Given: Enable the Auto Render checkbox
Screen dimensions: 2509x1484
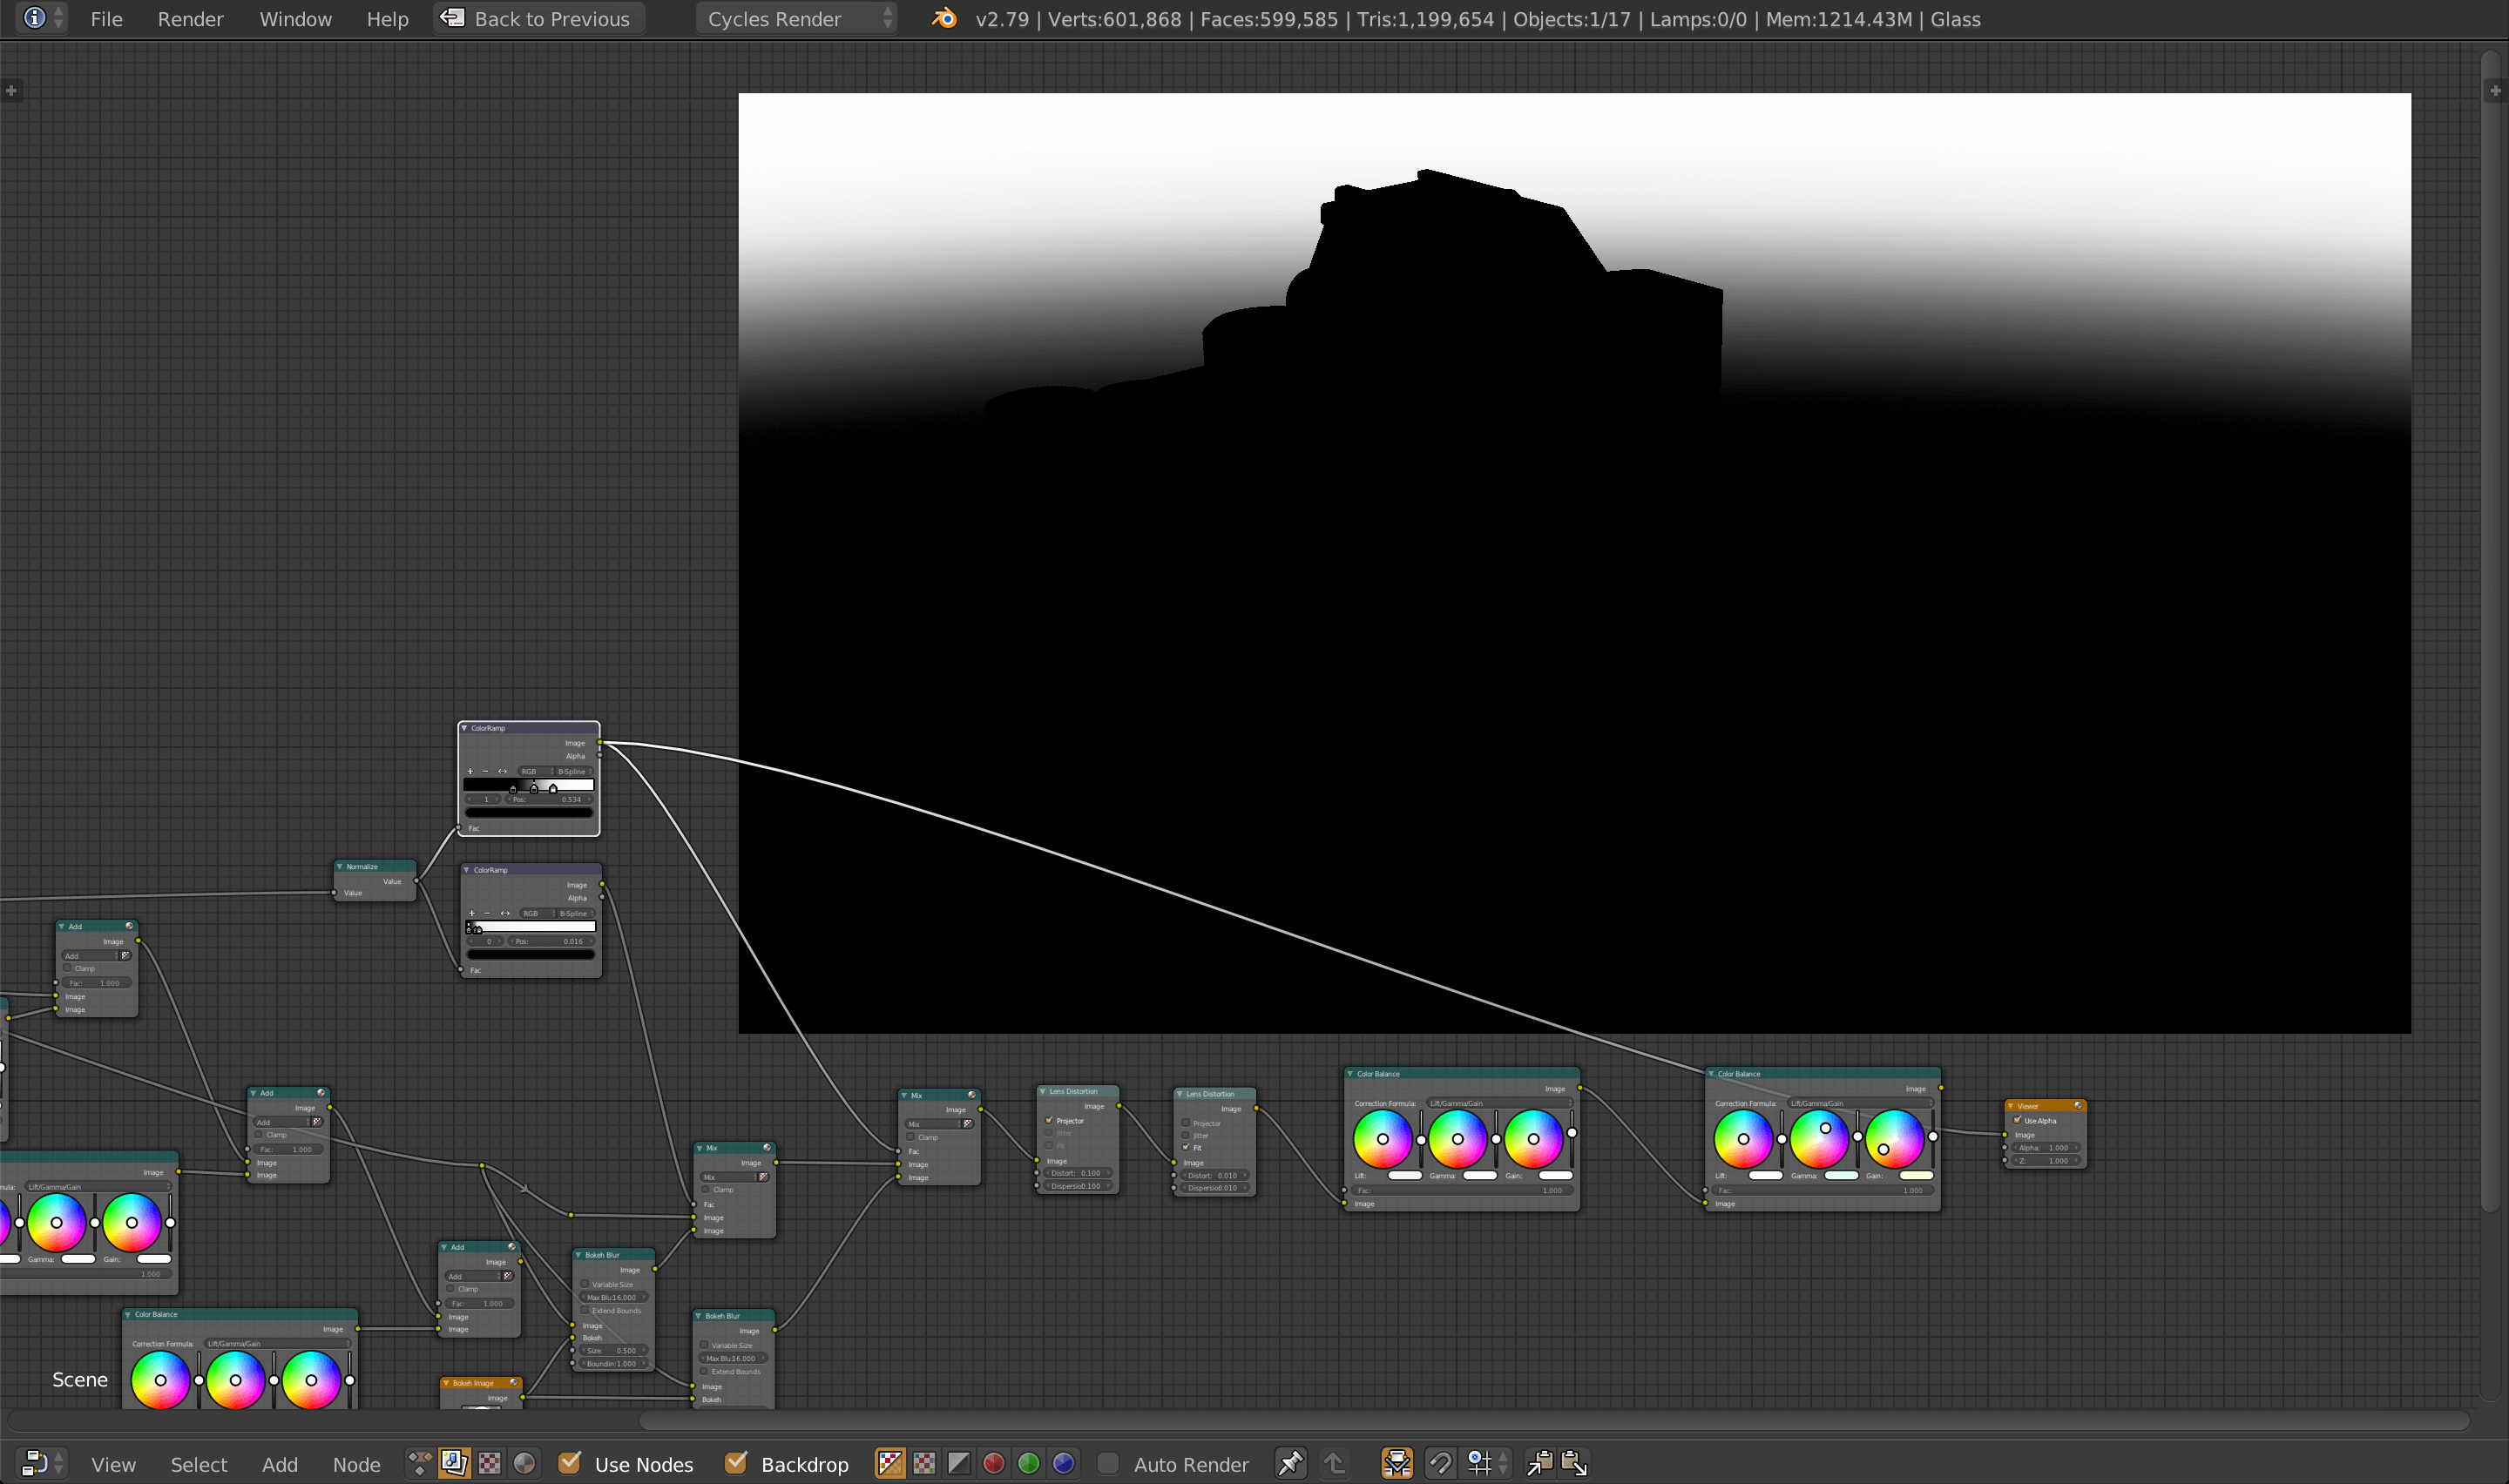Looking at the screenshot, I should tap(1108, 1464).
